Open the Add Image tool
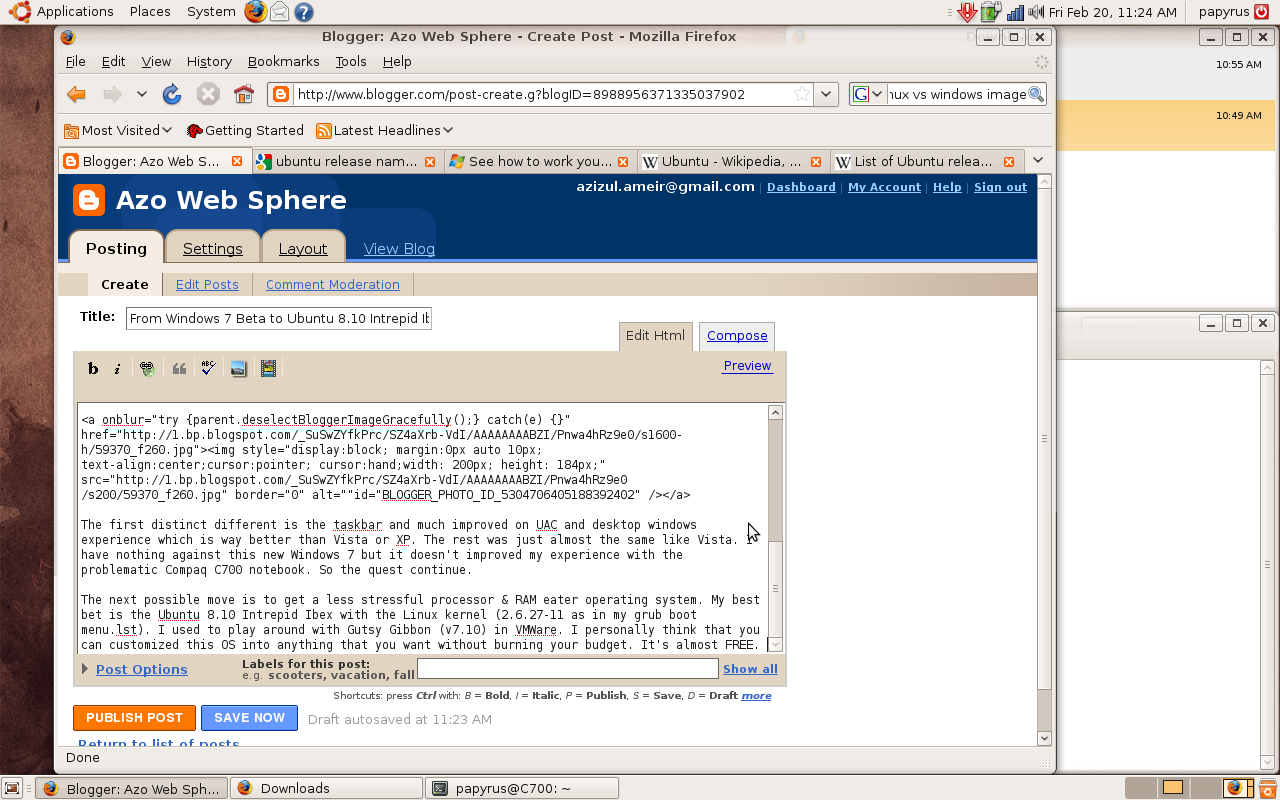Viewport: 1280px width, 800px height. pyautogui.click(x=238, y=369)
